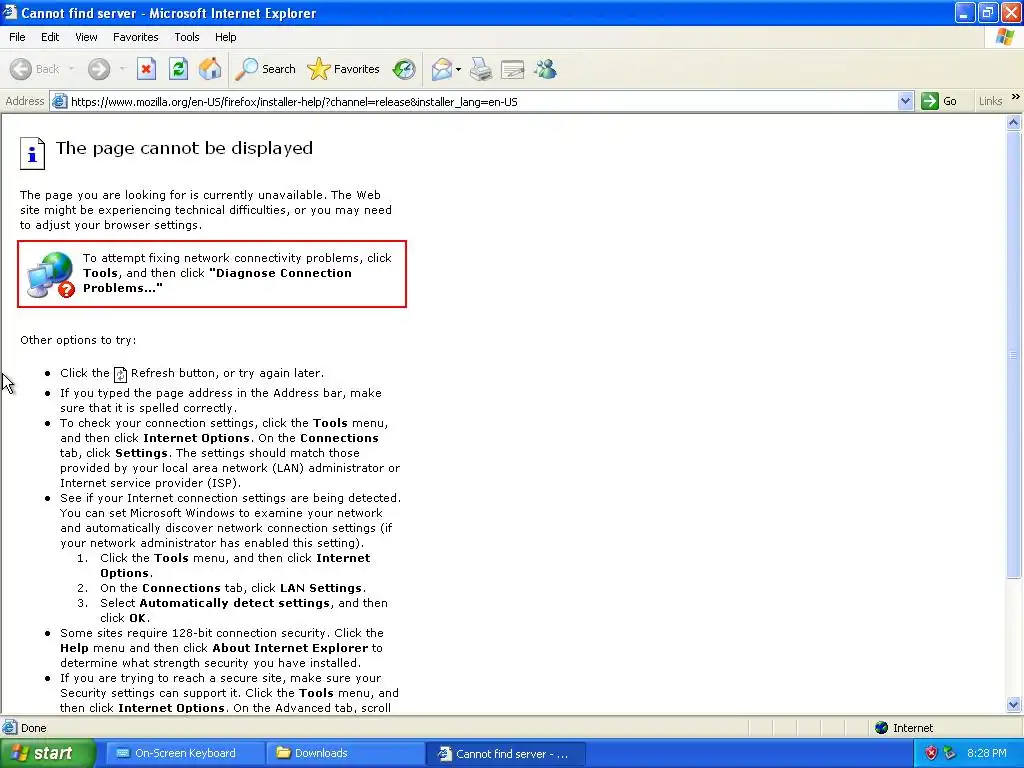1024x768 pixels.
Task: Open the Favorites star toolbar button
Action: (x=343, y=69)
